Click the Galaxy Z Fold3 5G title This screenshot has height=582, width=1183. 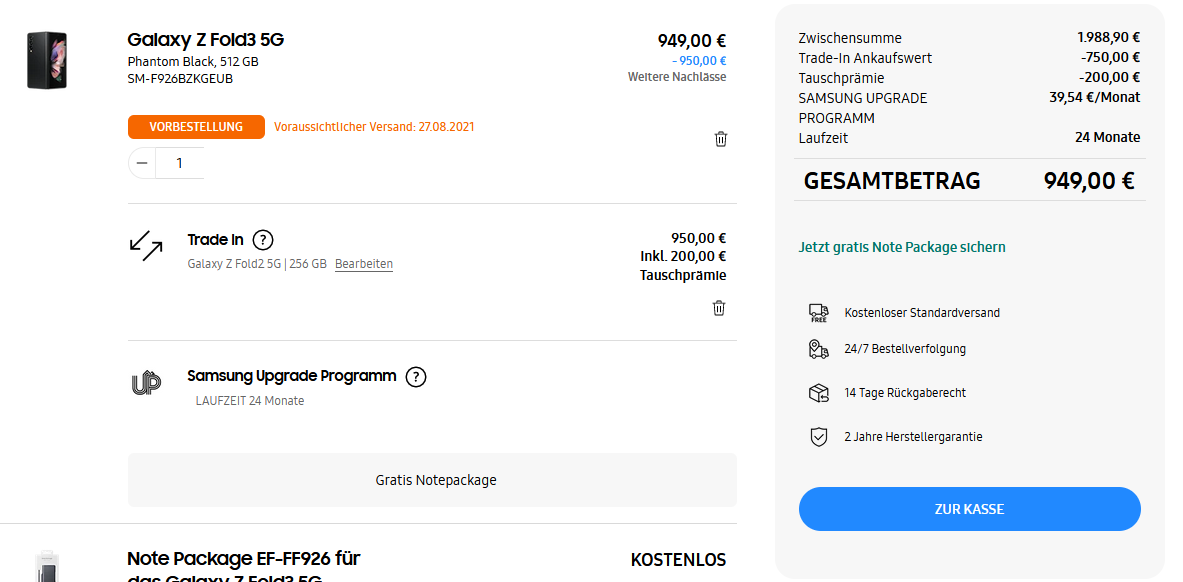coord(205,40)
